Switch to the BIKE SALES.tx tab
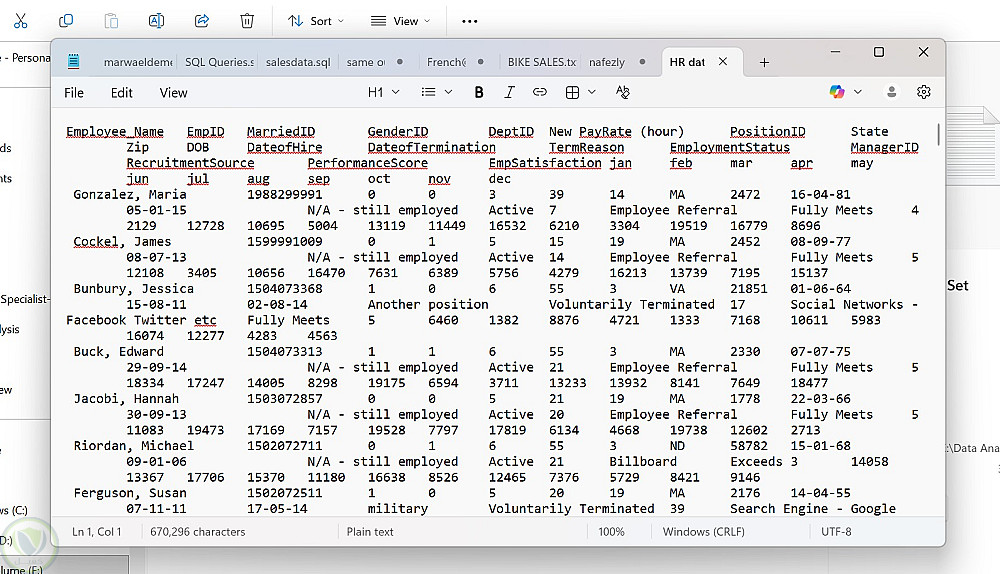The image size is (1000, 574). 541,62
